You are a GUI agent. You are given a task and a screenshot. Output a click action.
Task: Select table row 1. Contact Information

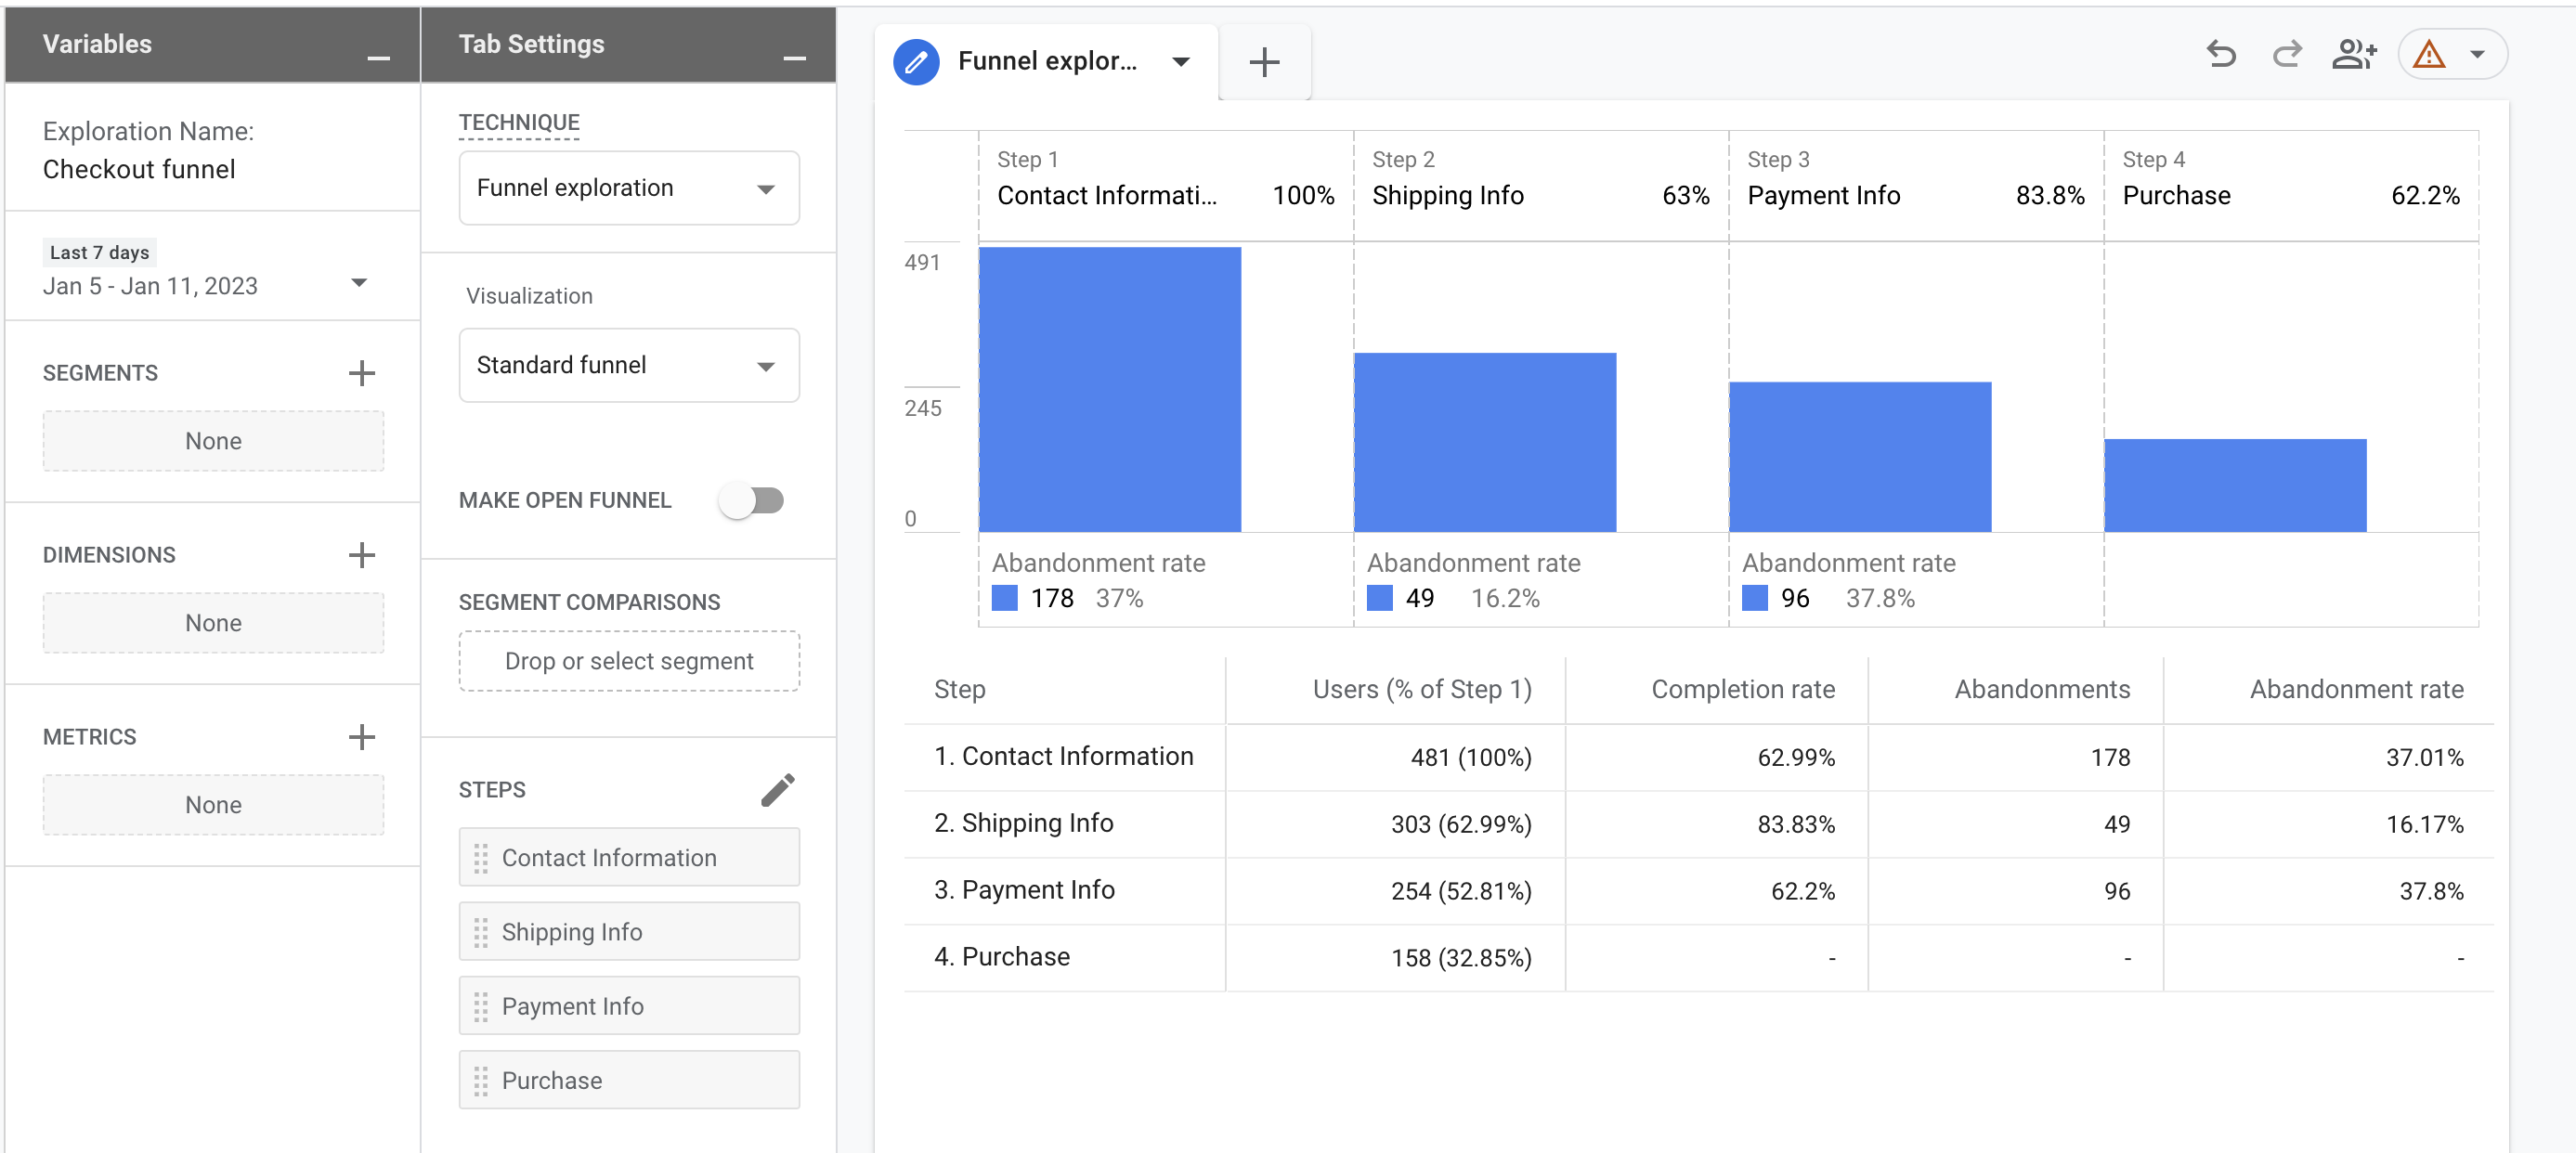click(1698, 757)
